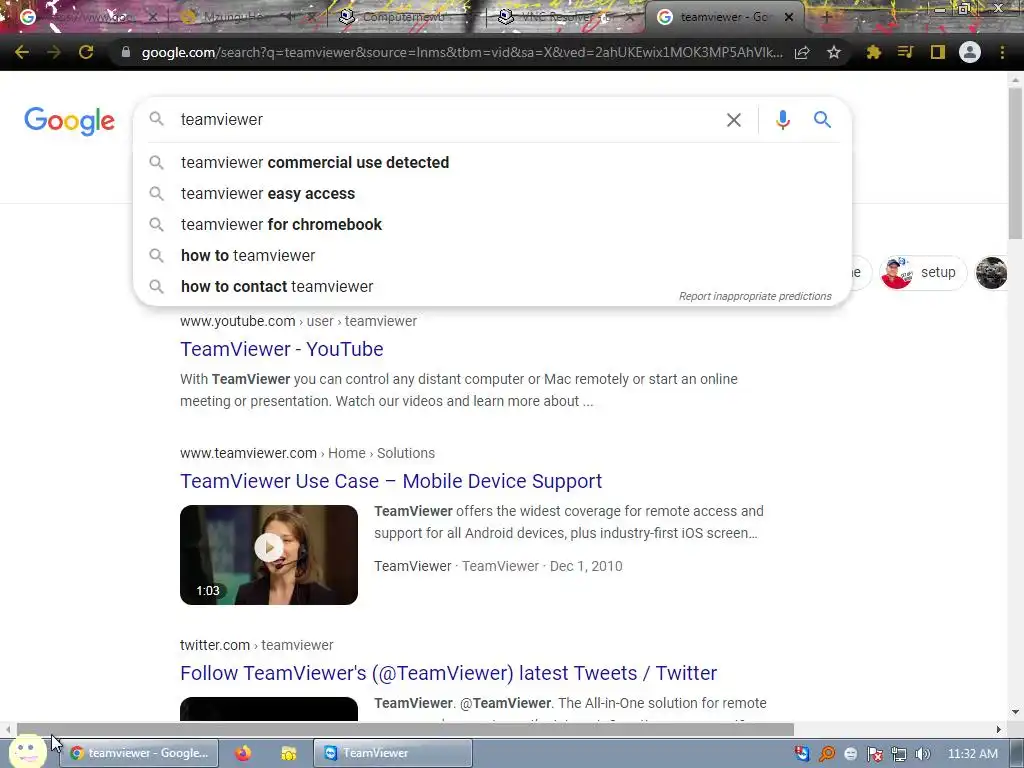Click the scroll down arrow
This screenshot has height=768, width=1024.
[1016, 712]
